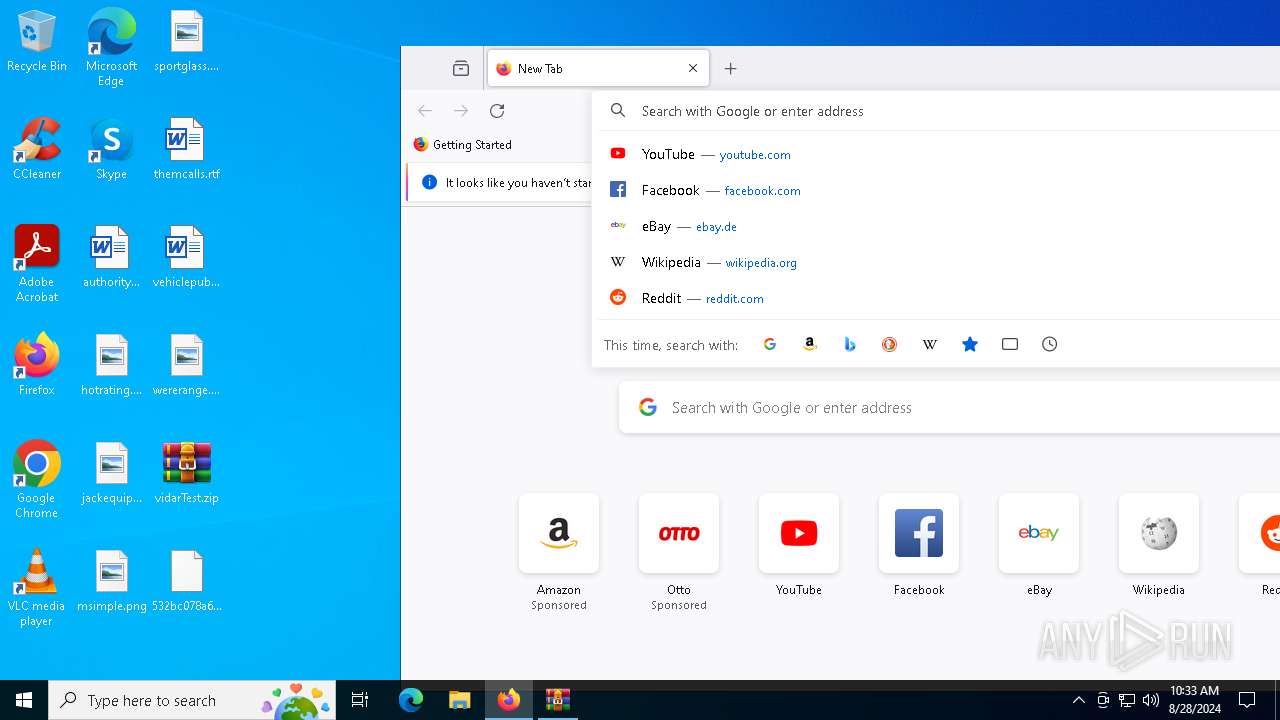This screenshot has height=720, width=1280.
Task: Close the New Tab tab
Action: (693, 69)
